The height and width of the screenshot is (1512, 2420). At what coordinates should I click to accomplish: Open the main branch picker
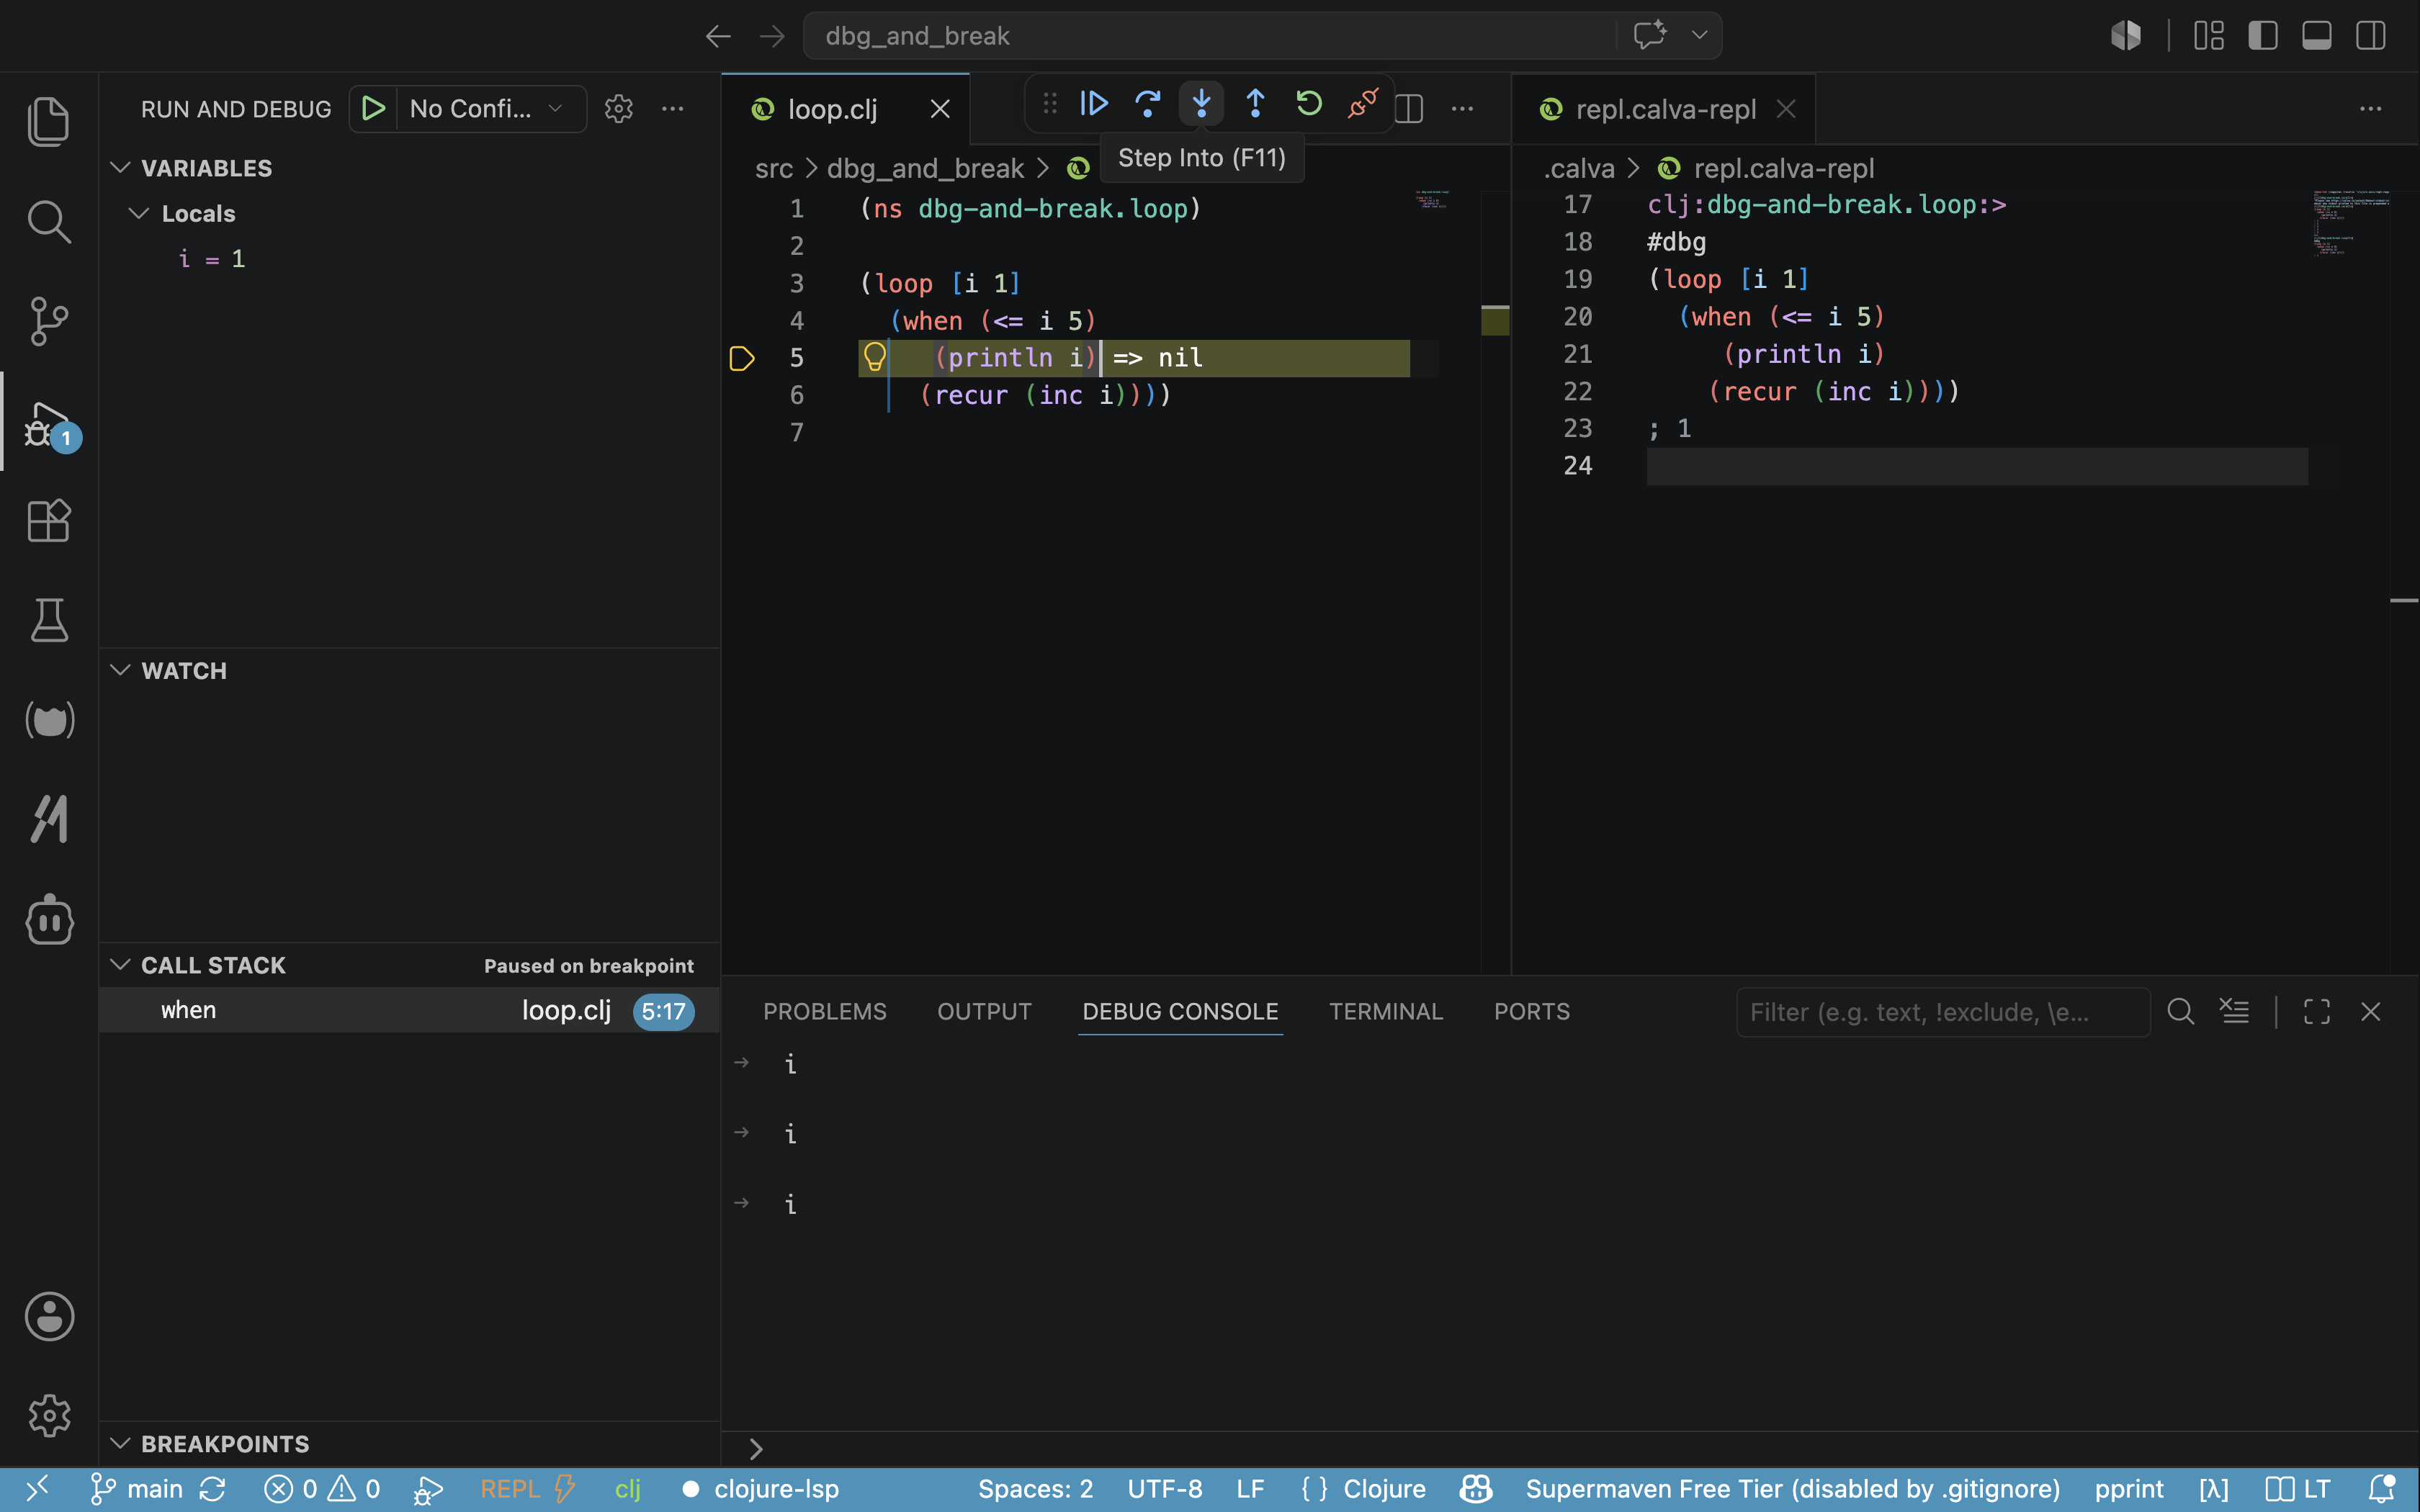pyautogui.click(x=137, y=1489)
